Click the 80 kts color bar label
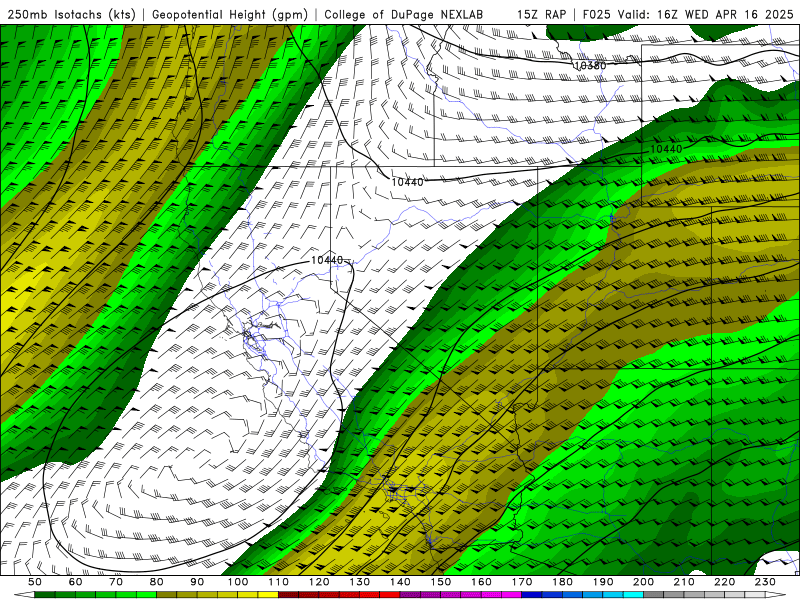Viewport: 800px width, 600px height. click(x=157, y=582)
